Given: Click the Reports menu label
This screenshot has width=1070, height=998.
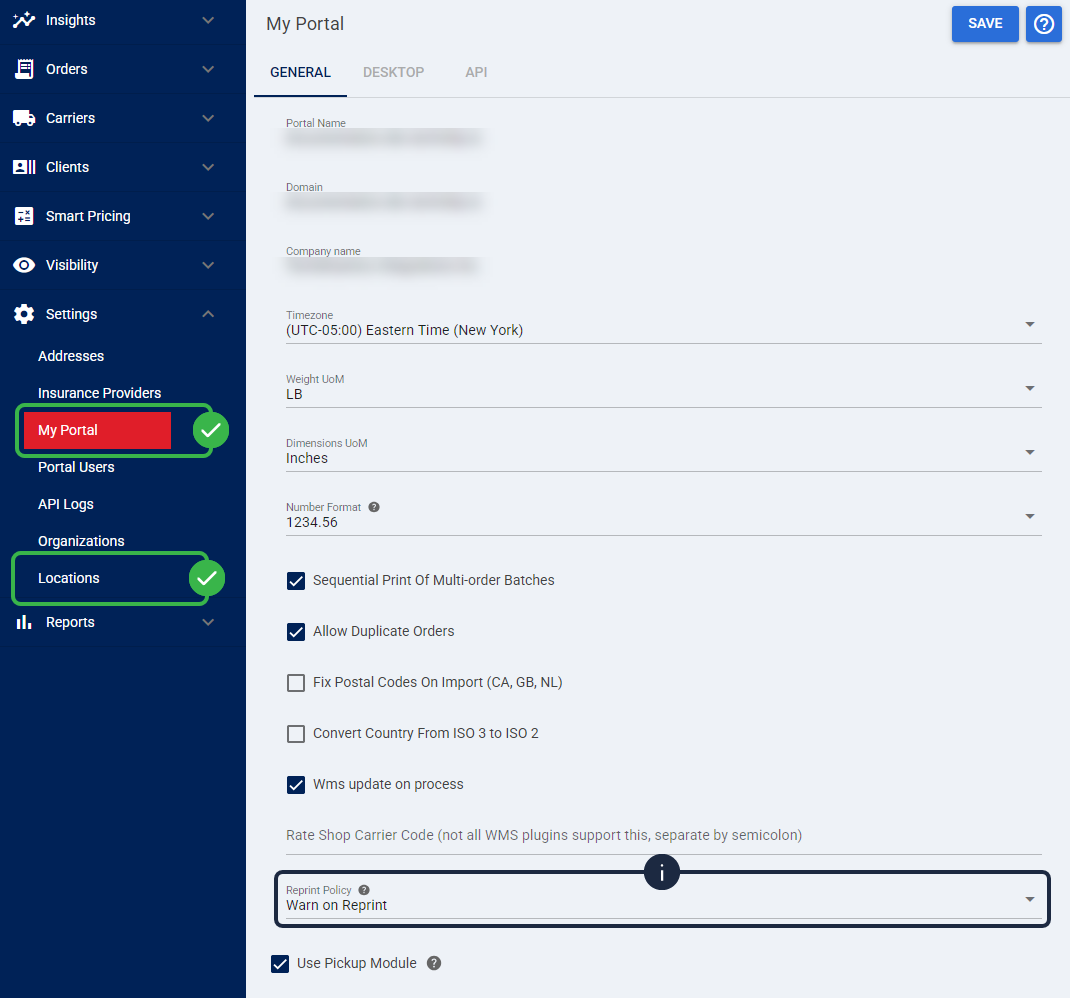Looking at the screenshot, I should pyautogui.click(x=70, y=622).
